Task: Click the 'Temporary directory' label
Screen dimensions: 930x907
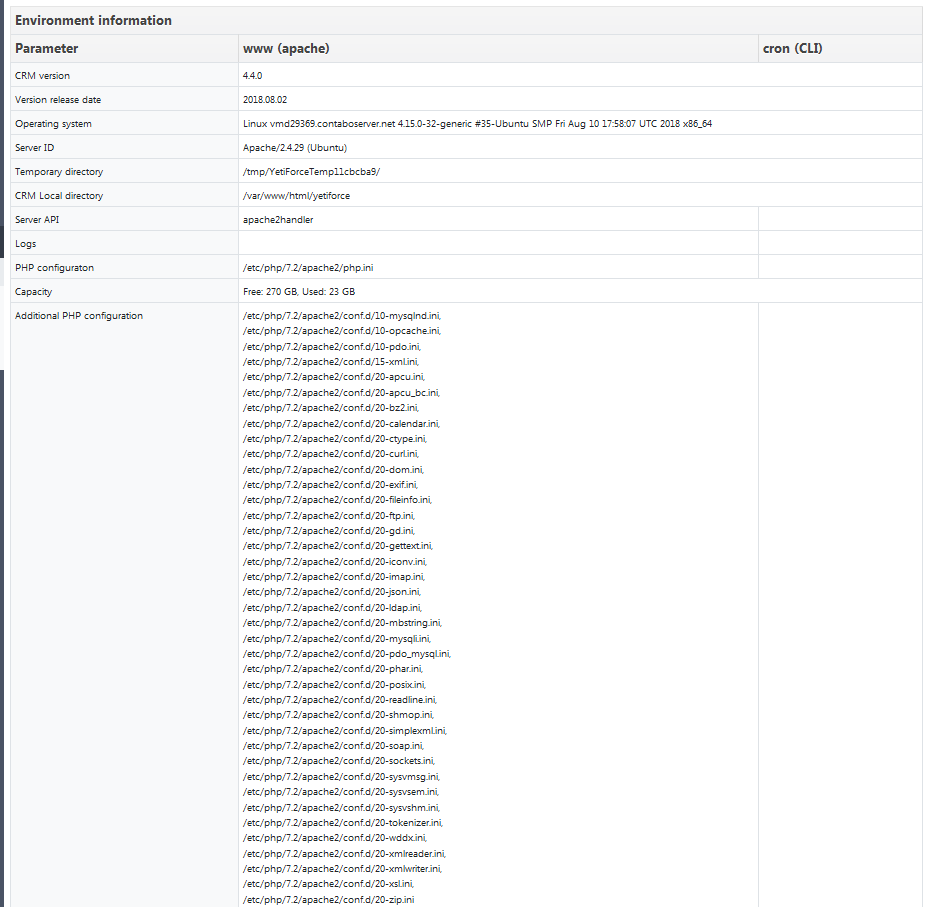Action: click(x=59, y=171)
